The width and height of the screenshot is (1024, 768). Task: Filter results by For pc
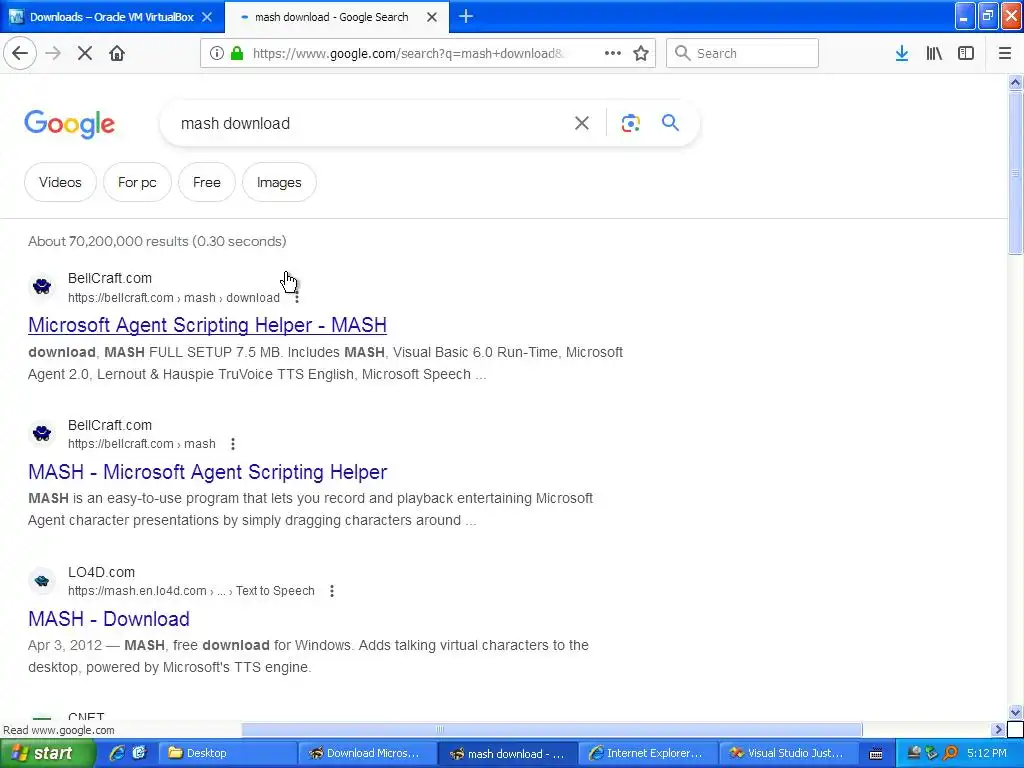(137, 182)
